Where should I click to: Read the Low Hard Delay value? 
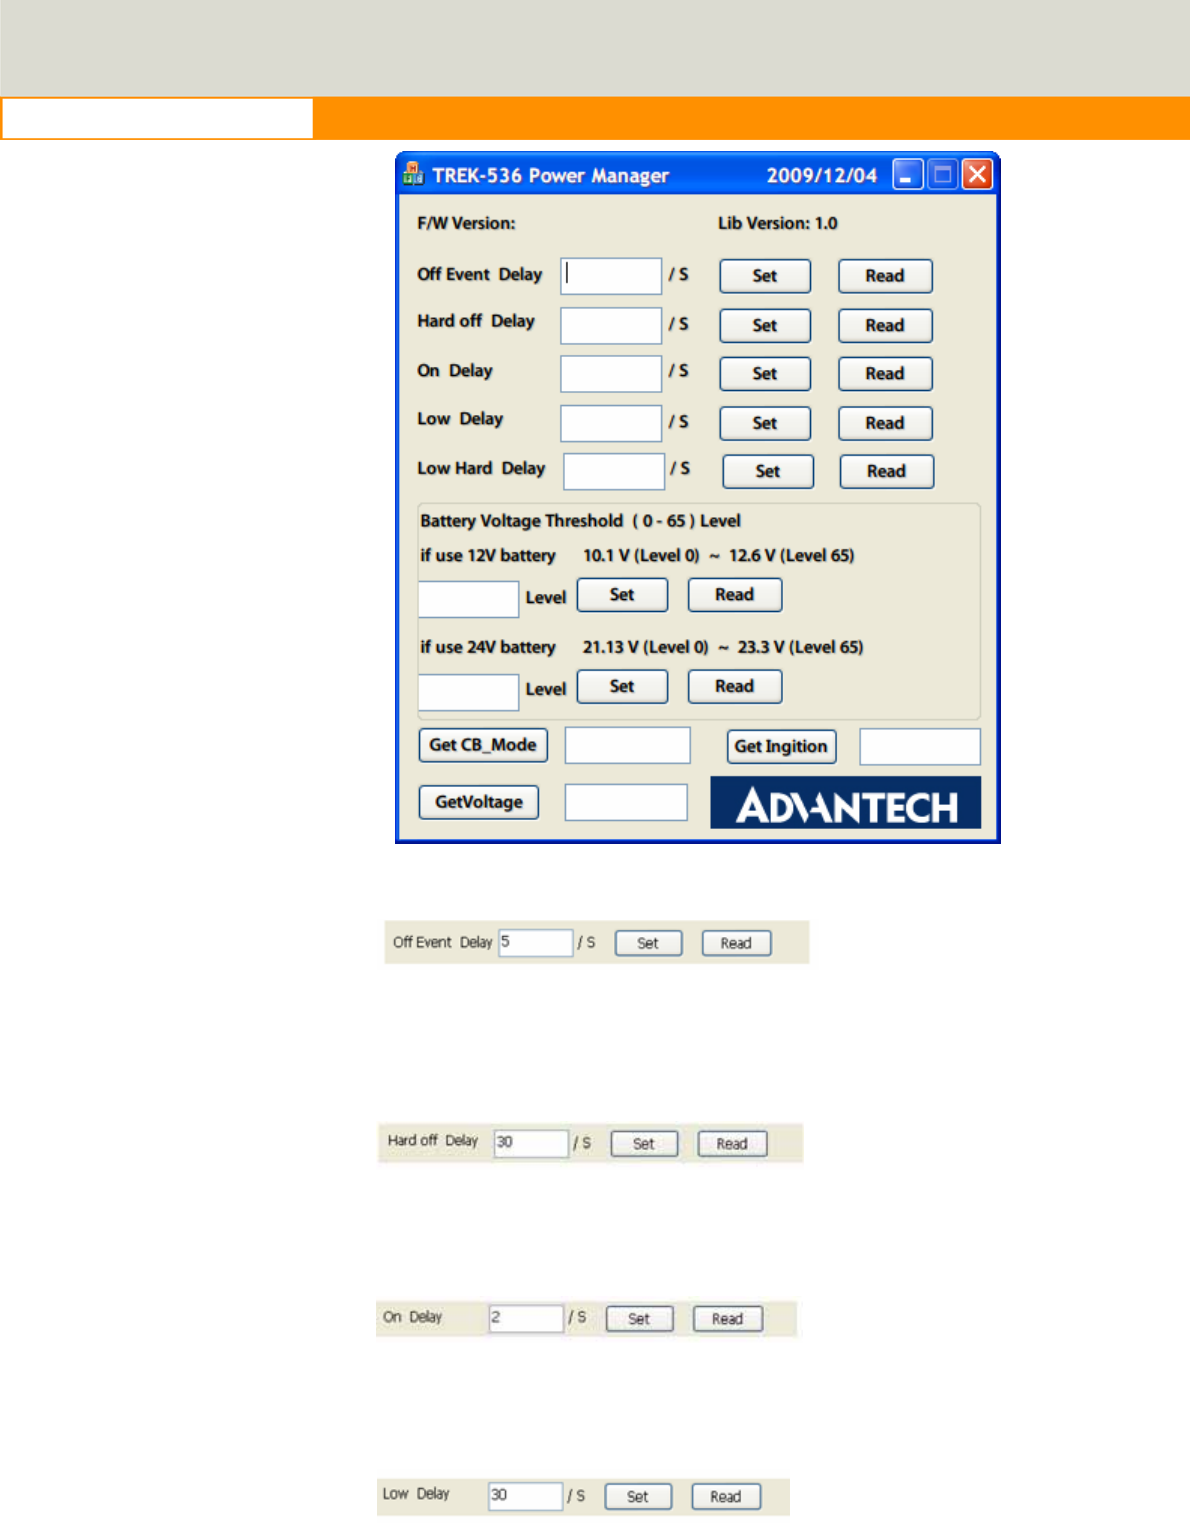(887, 471)
